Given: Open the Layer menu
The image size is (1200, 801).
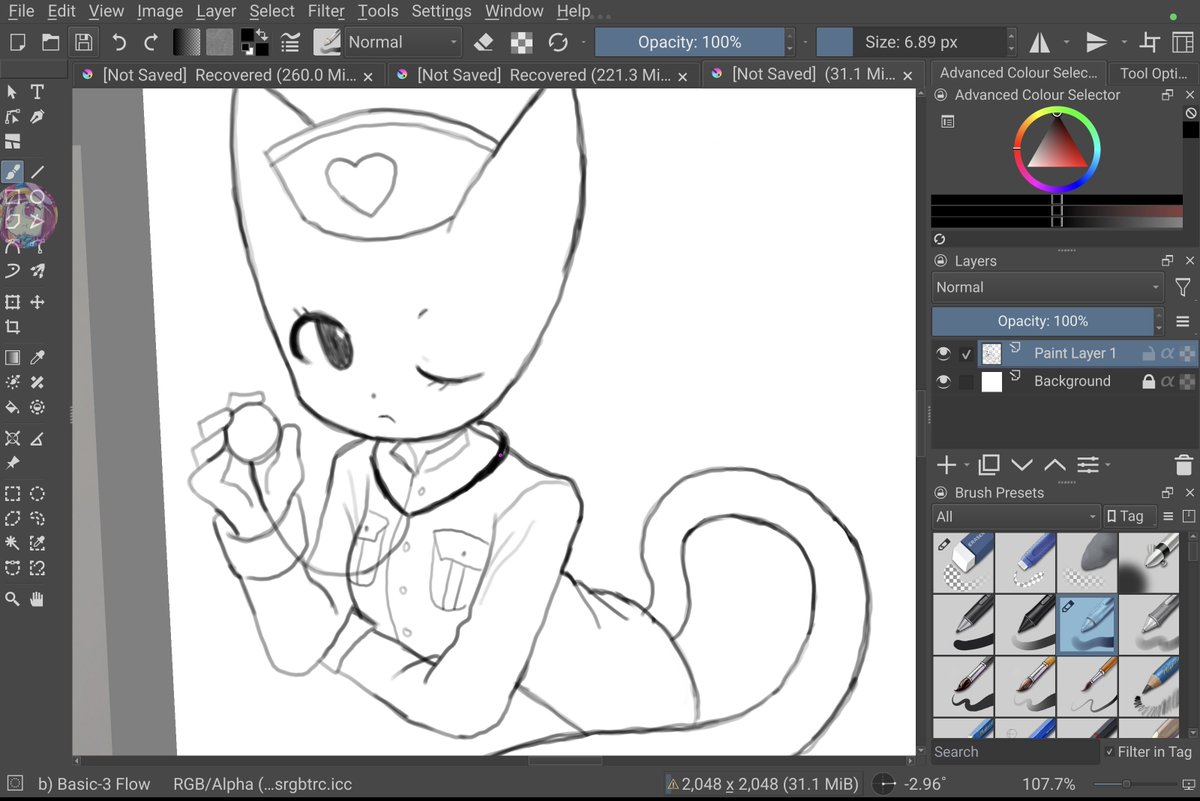Looking at the screenshot, I should [216, 11].
